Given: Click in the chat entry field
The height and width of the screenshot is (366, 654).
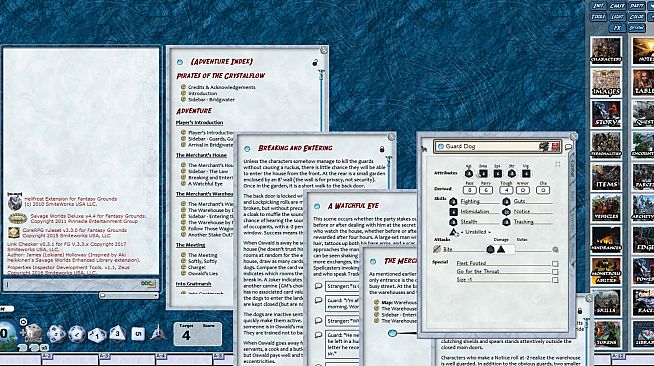Looking at the screenshot, I should [81, 284].
